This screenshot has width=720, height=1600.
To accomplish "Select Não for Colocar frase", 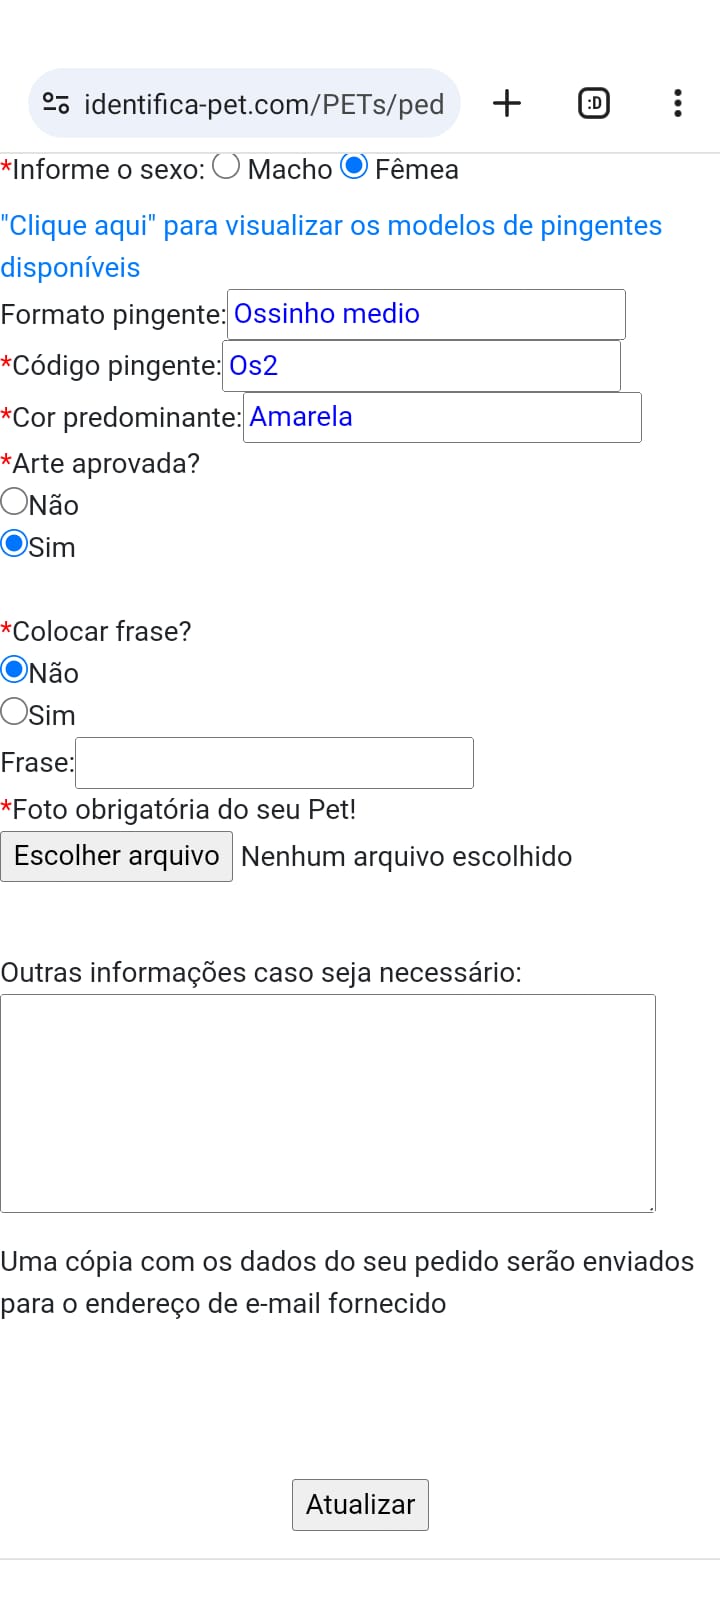I will pos(14,669).
